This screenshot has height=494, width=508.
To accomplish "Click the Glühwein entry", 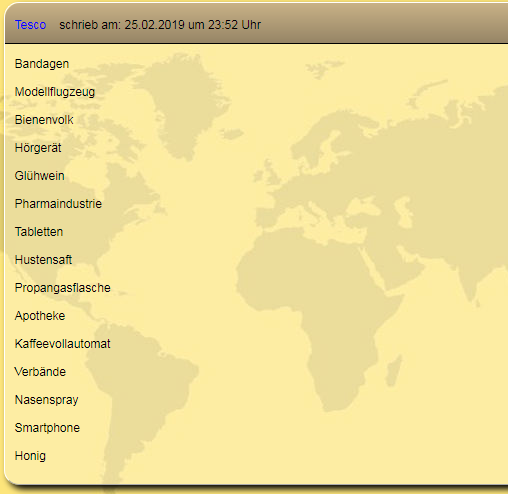I will [40, 176].
